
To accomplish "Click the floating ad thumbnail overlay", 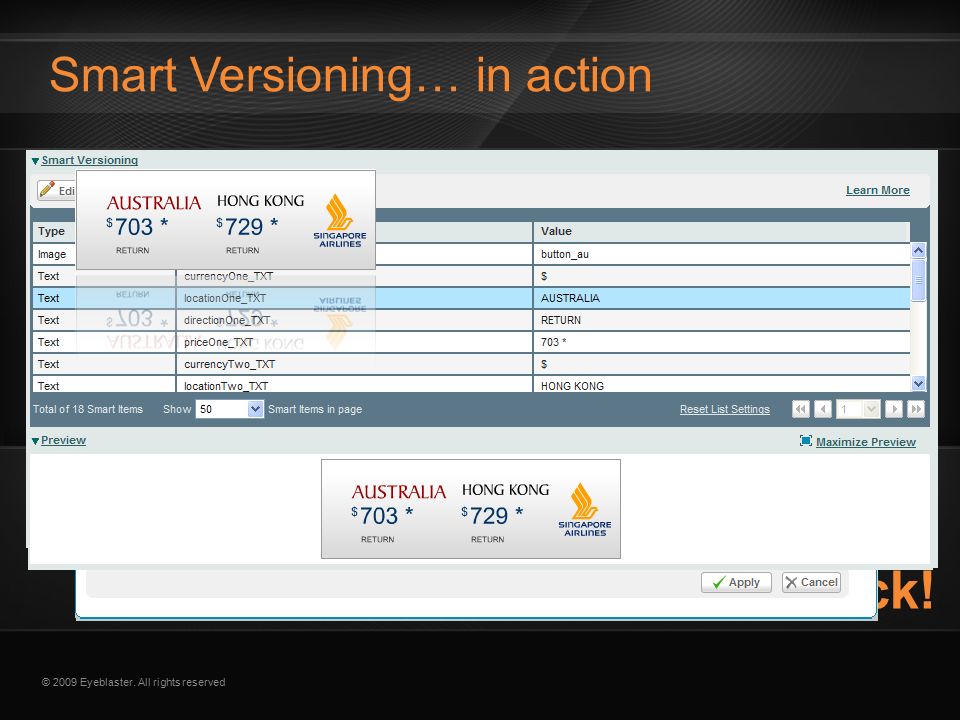I will (x=225, y=220).
